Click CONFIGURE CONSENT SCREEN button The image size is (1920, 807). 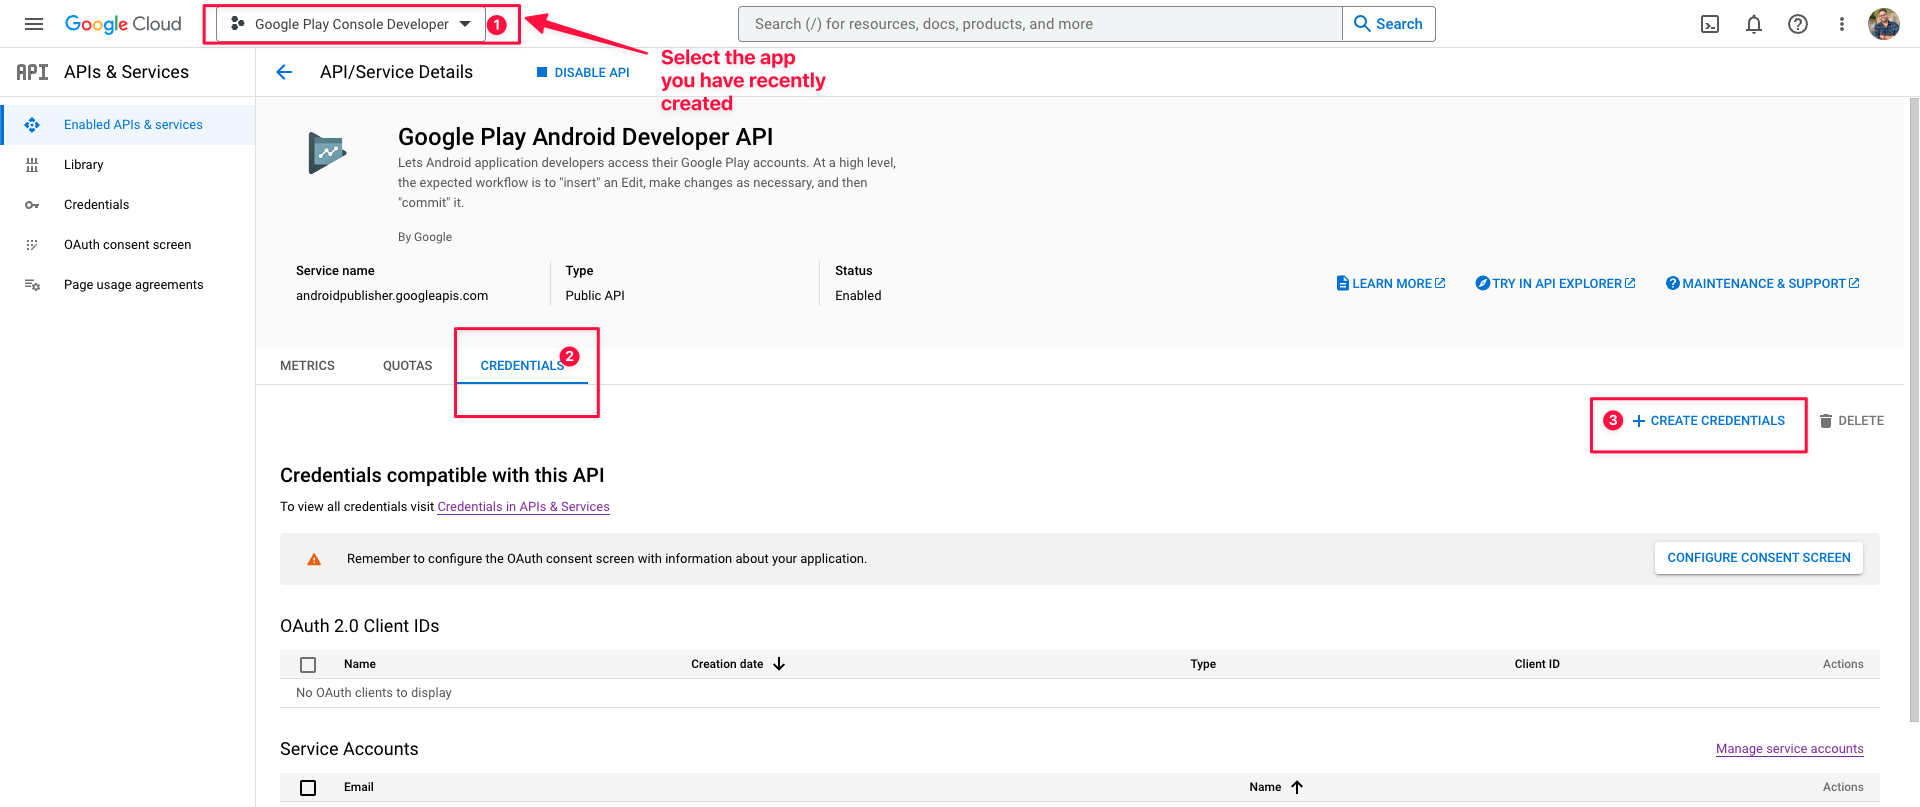pyautogui.click(x=1758, y=558)
